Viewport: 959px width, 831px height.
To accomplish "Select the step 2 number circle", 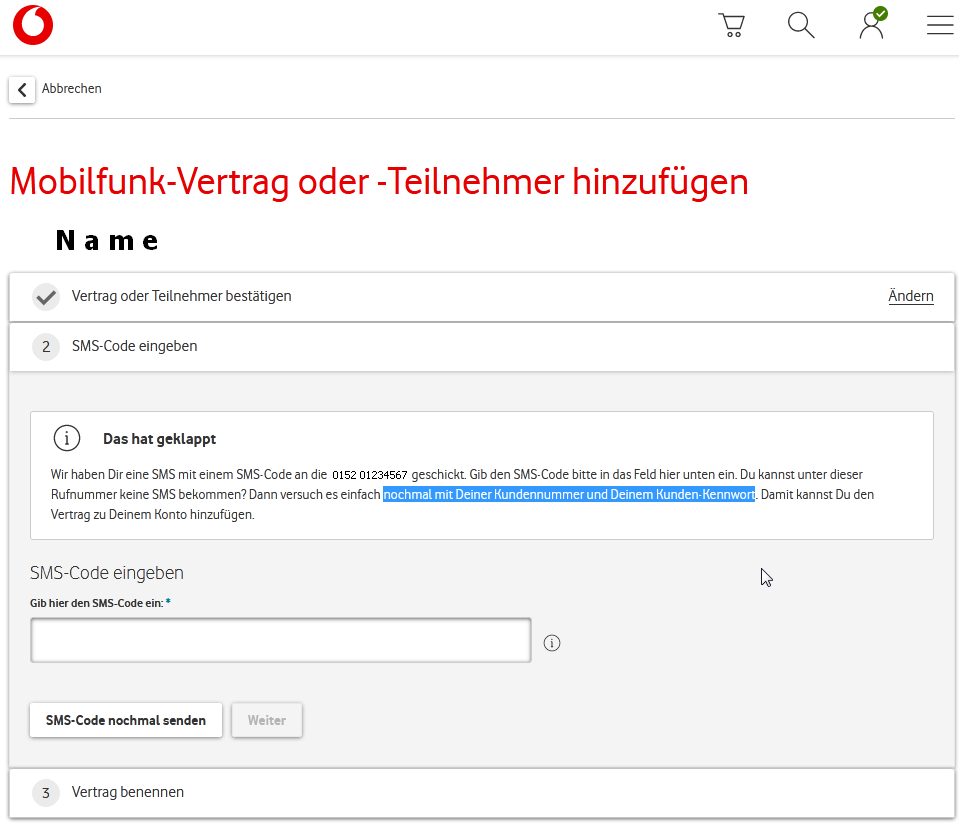I will [45, 346].
